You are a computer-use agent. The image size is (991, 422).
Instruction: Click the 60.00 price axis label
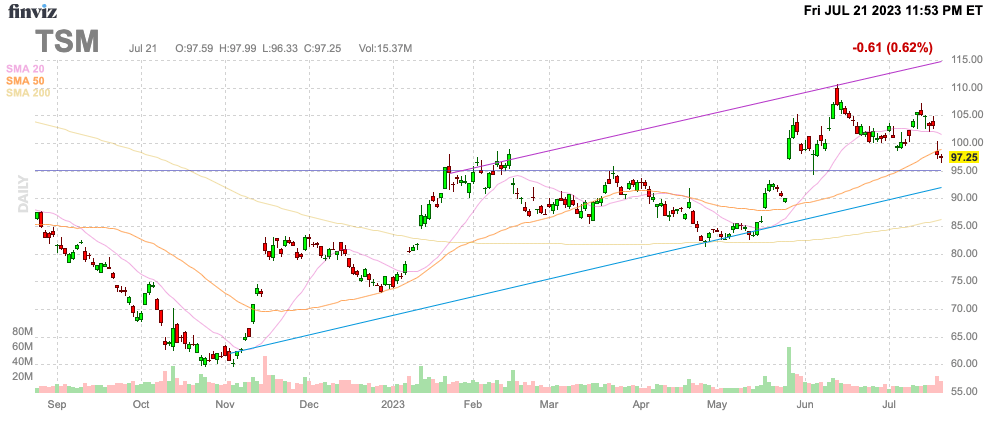click(962, 365)
